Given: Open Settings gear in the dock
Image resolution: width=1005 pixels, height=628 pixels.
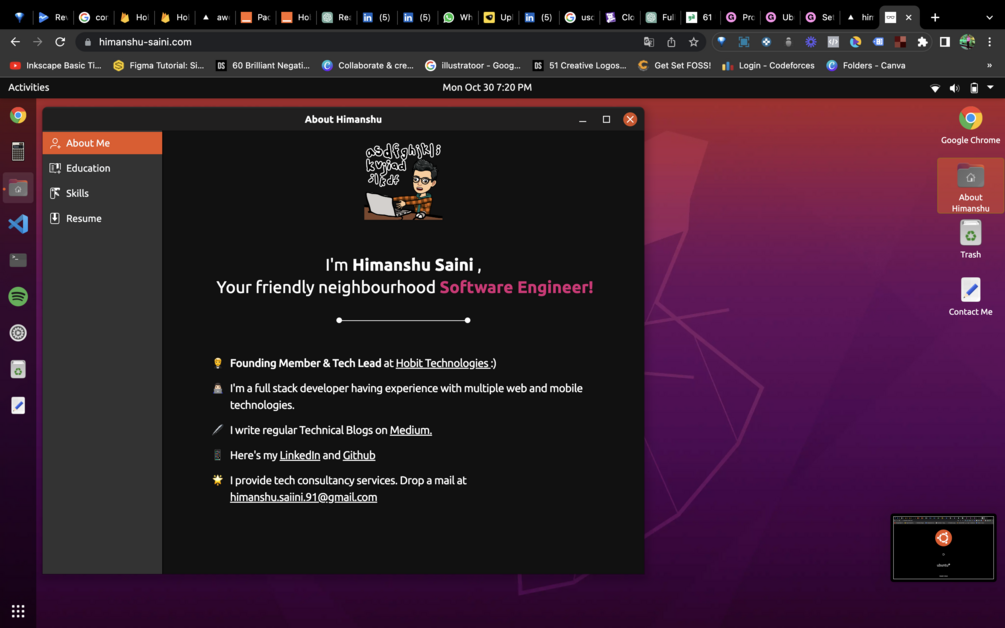Looking at the screenshot, I should tap(18, 333).
